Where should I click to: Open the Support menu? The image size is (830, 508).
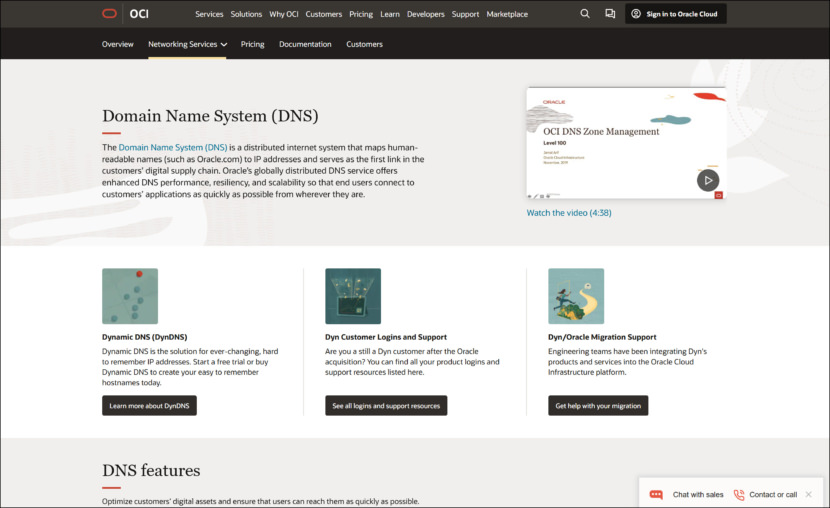[x=465, y=14]
